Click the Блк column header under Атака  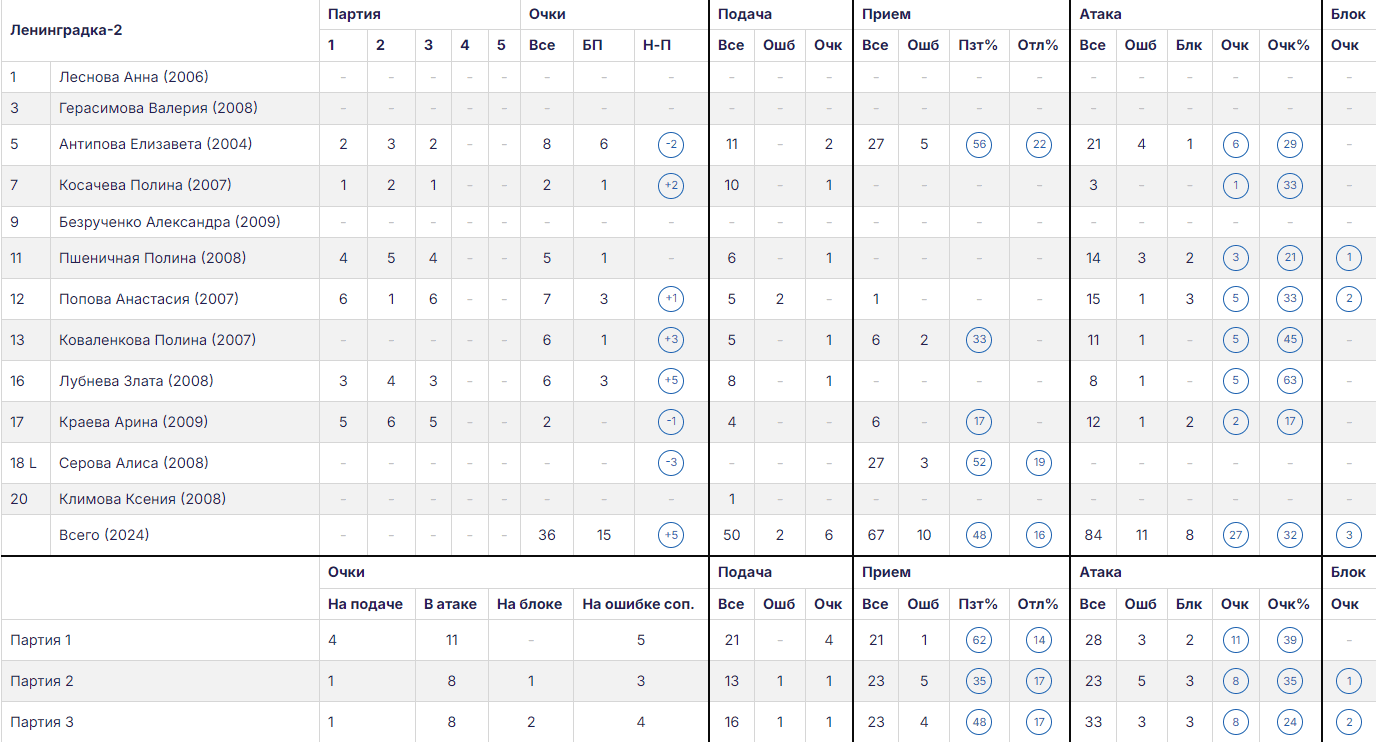1189,45
